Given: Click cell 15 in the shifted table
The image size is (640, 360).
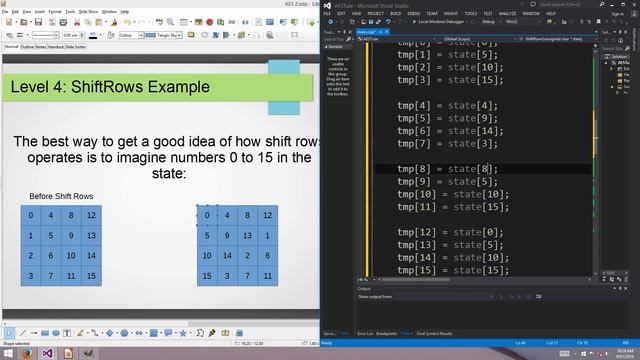Looking at the screenshot, I should tap(207, 276).
